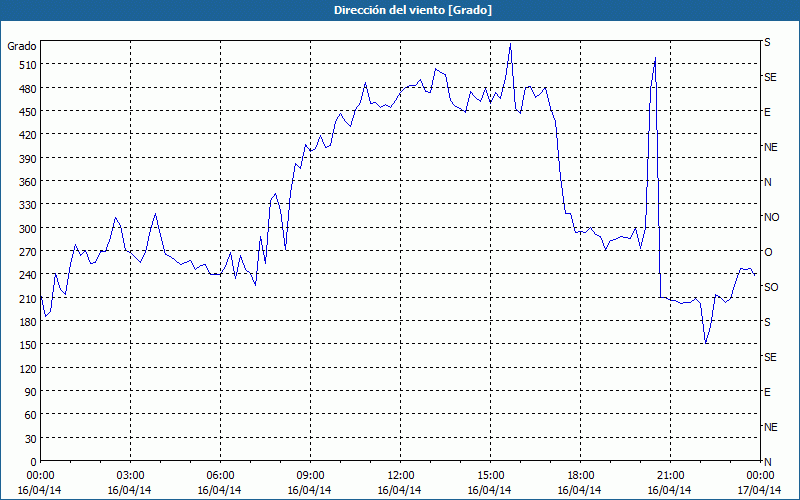Select the 210 tick label on the degree axis

tap(28, 299)
